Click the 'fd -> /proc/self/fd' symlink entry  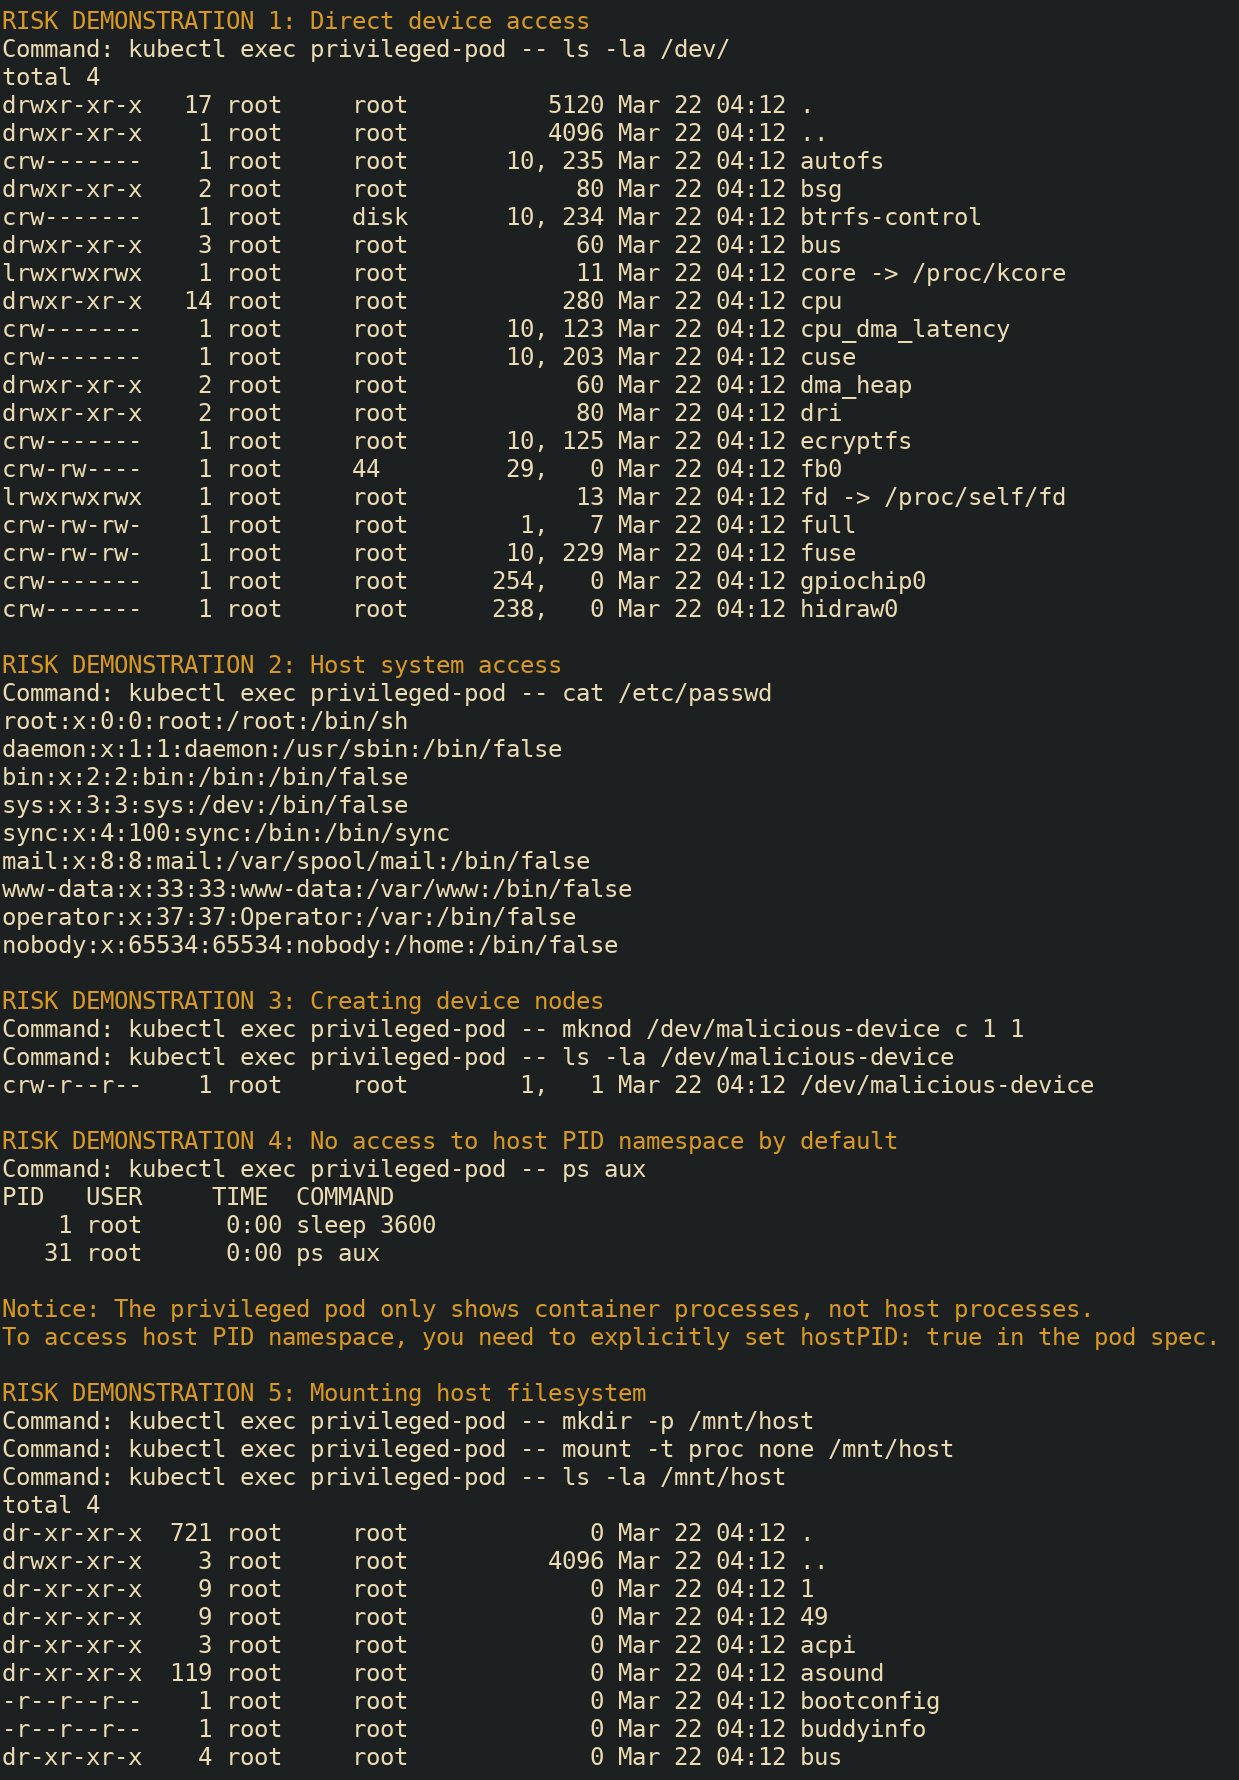click(x=932, y=497)
